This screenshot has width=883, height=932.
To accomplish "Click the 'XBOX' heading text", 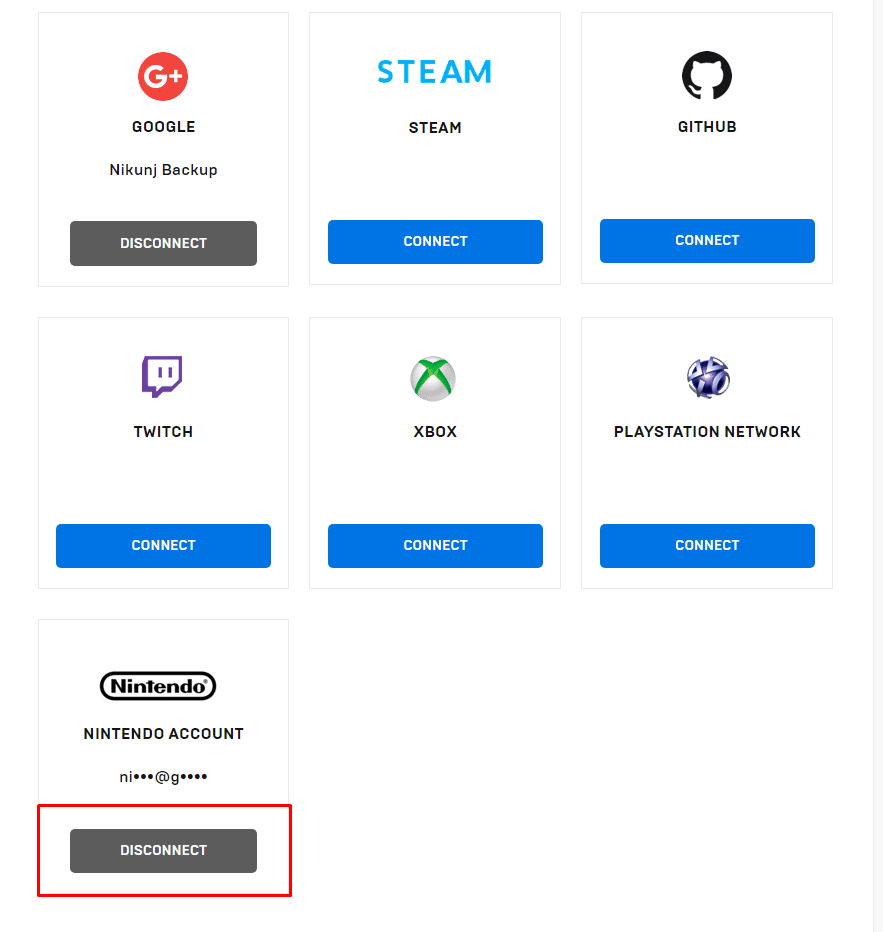I will [435, 432].
